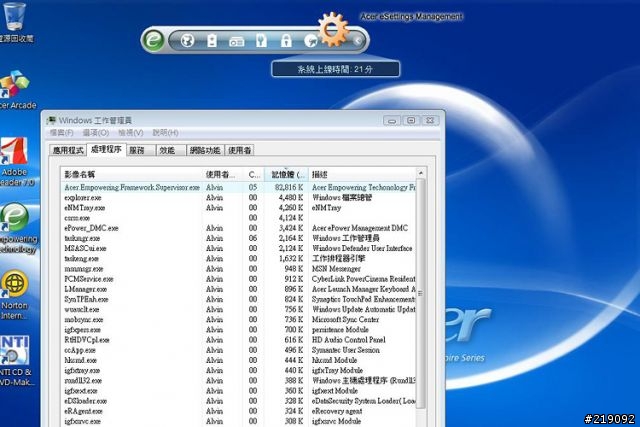Open the eNet network globe icon

[187, 40]
